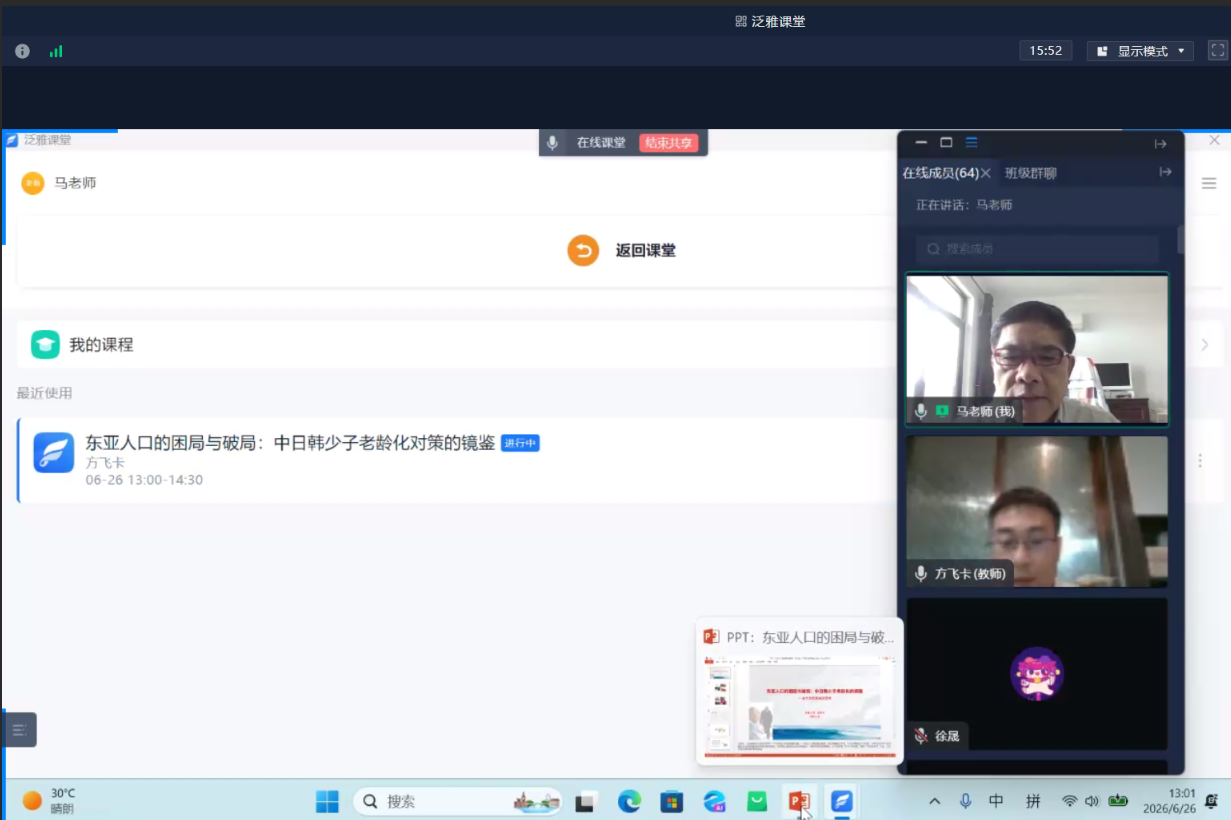Click 返回课堂 to return to class

click(645, 250)
